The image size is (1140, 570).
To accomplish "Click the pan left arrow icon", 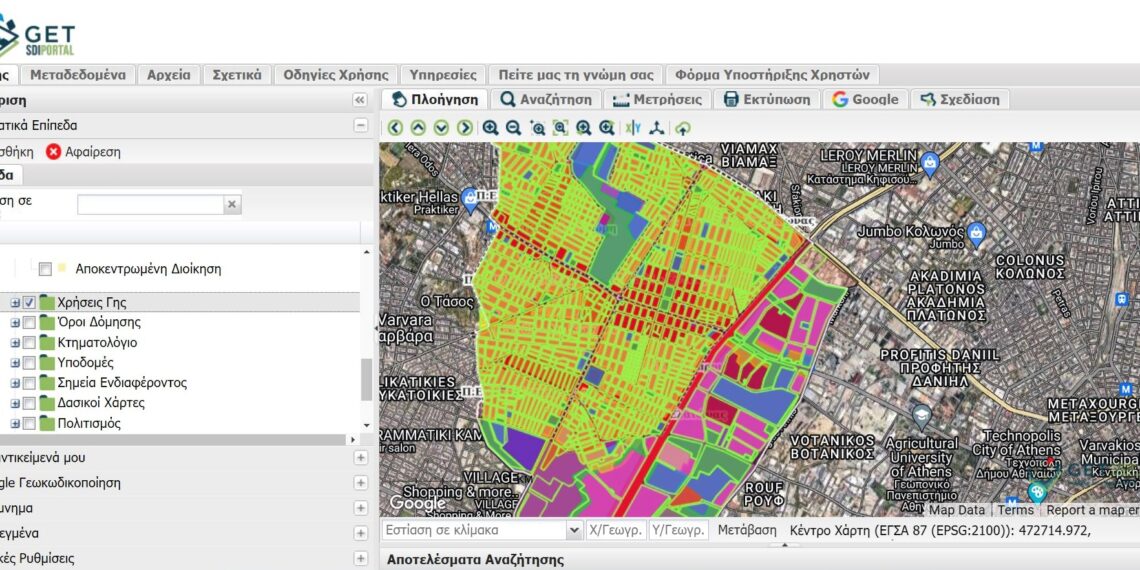I will [x=395, y=128].
